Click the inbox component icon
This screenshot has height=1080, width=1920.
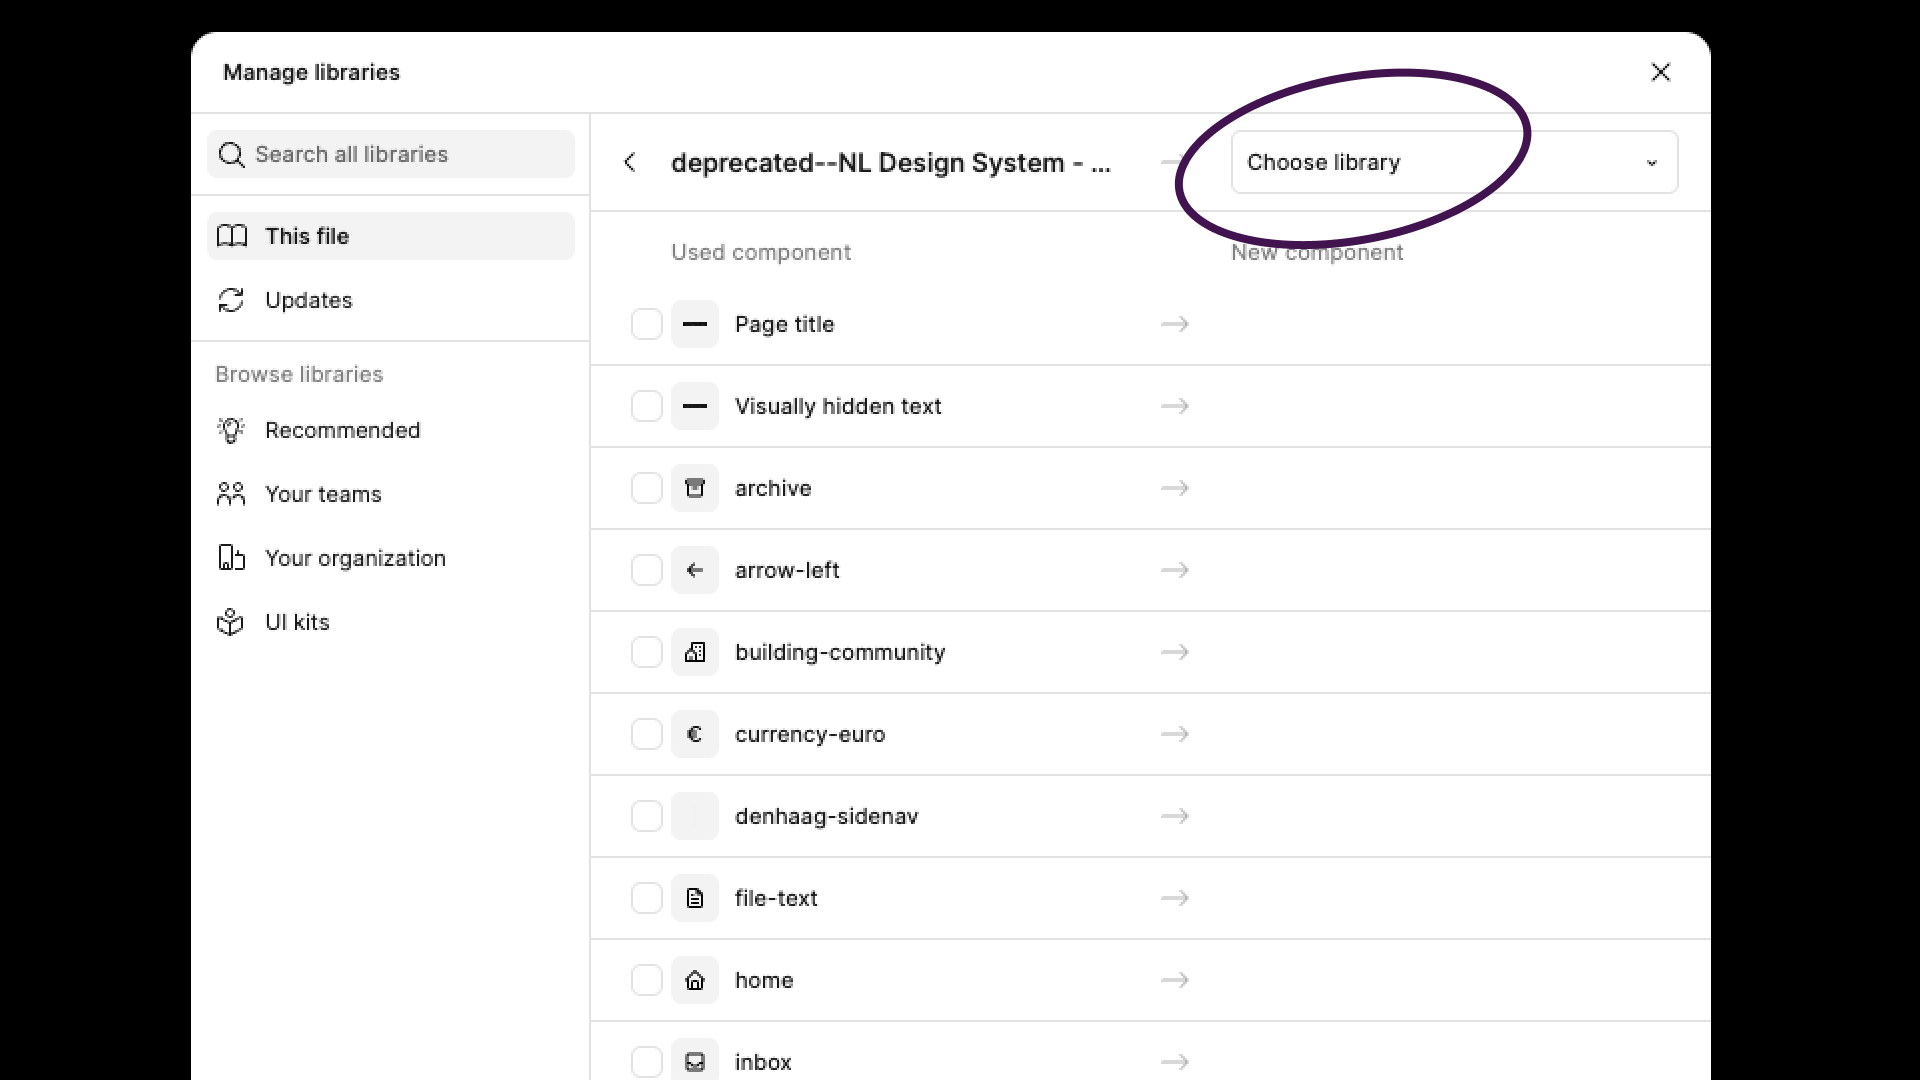(x=694, y=1061)
